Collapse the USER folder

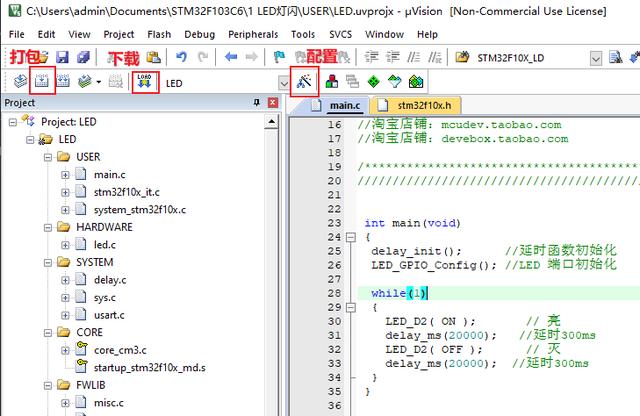(48, 157)
